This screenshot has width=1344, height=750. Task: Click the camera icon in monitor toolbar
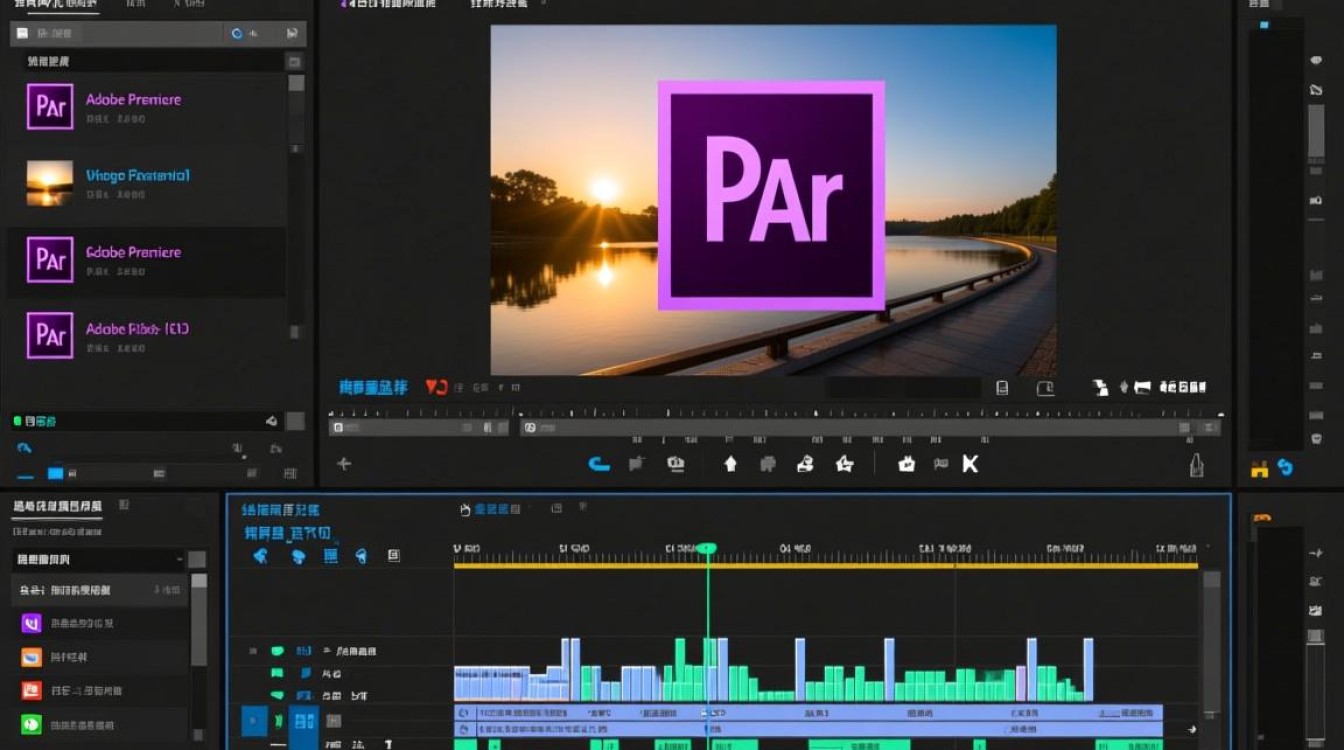click(x=676, y=464)
